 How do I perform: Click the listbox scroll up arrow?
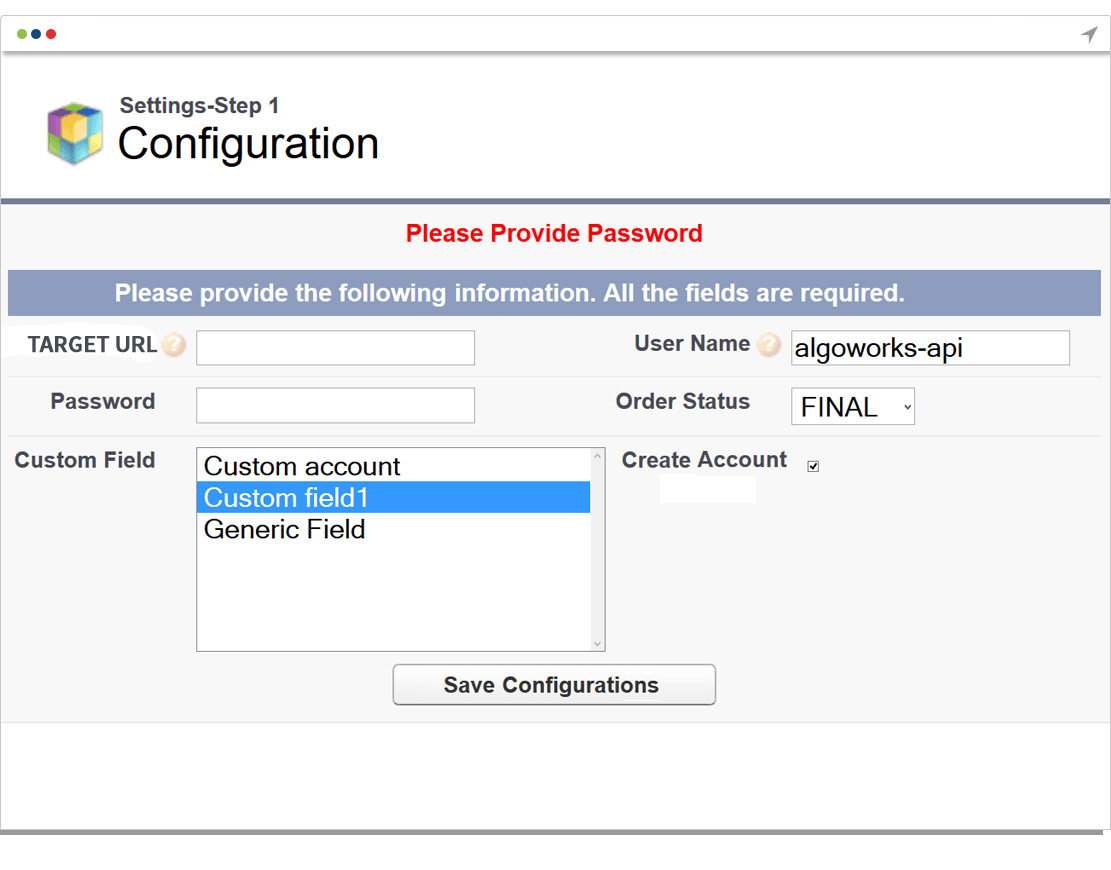click(597, 456)
